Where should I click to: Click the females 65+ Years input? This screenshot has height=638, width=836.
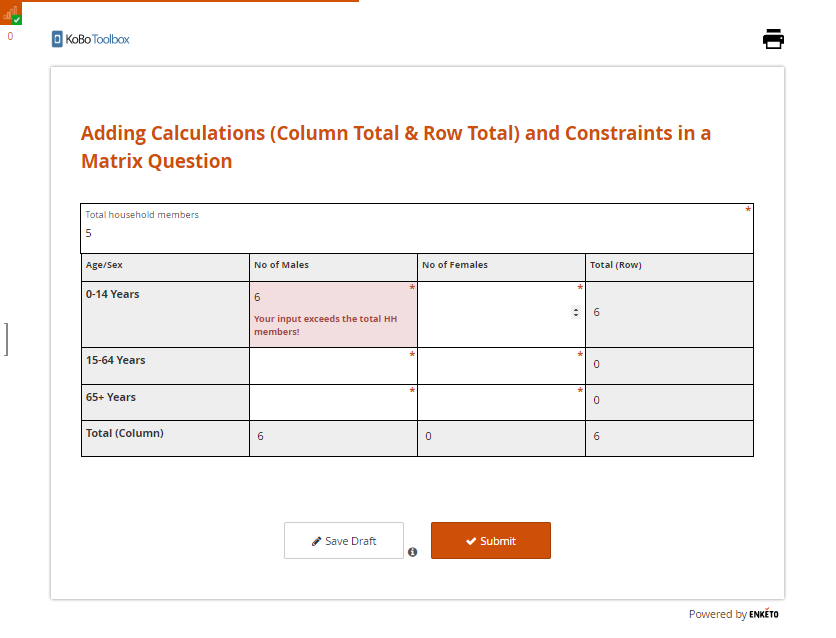(x=501, y=403)
